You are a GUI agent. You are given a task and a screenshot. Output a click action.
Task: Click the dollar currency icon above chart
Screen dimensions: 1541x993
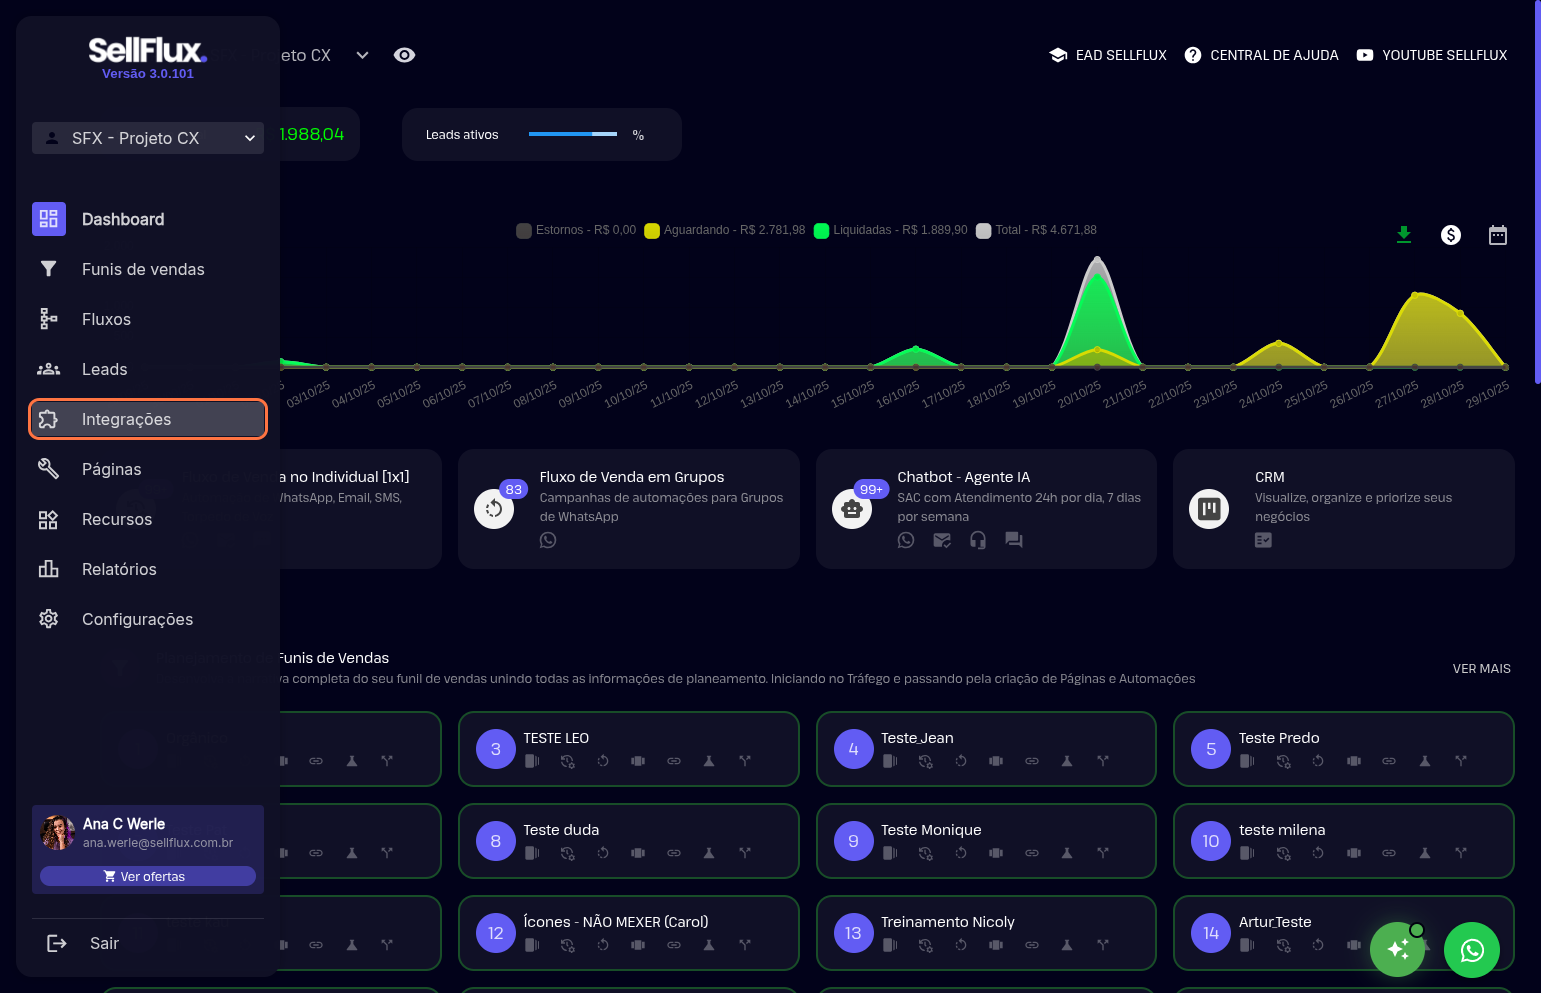pyautogui.click(x=1450, y=235)
